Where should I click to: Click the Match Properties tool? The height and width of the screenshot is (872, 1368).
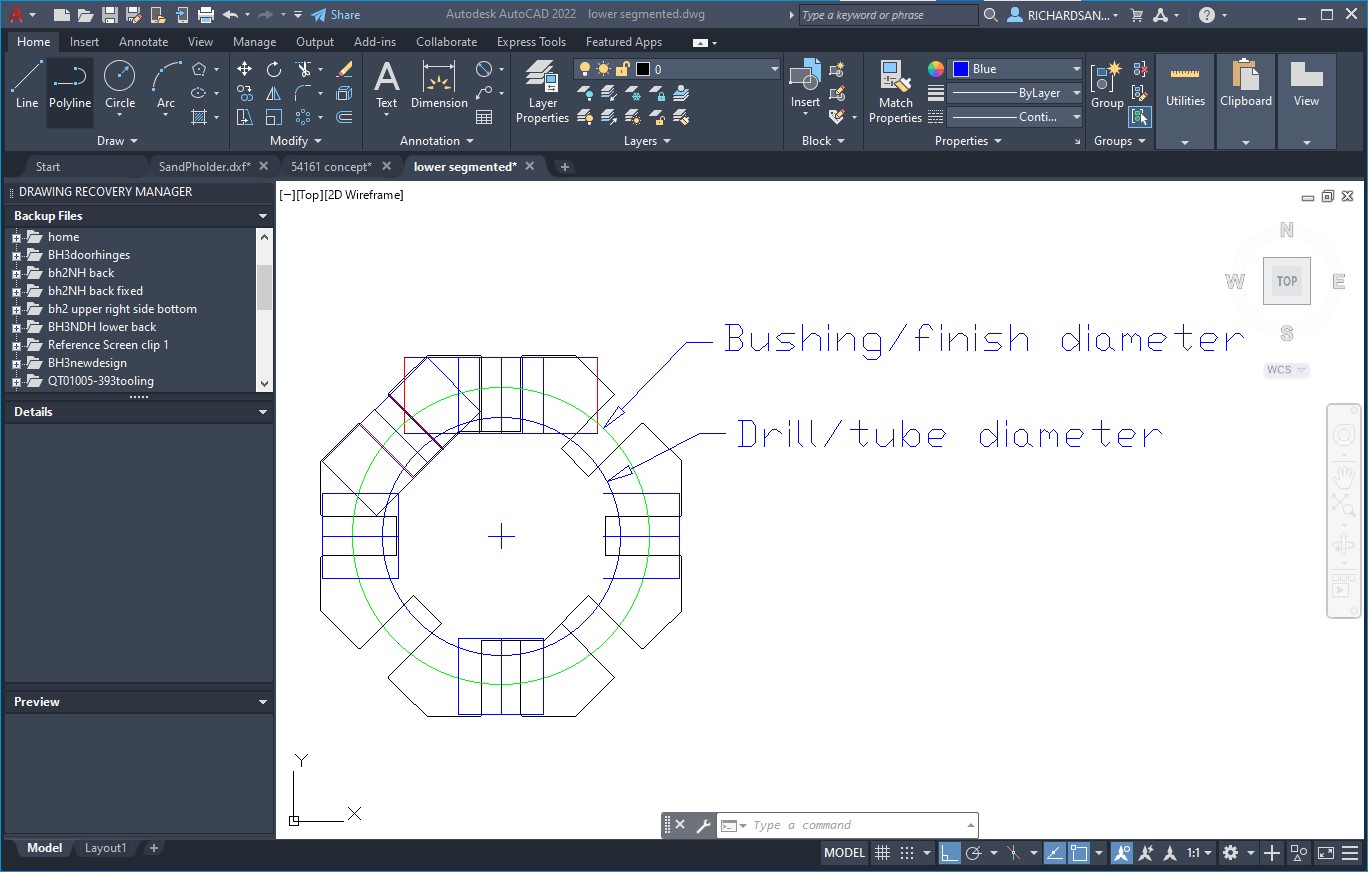click(895, 92)
